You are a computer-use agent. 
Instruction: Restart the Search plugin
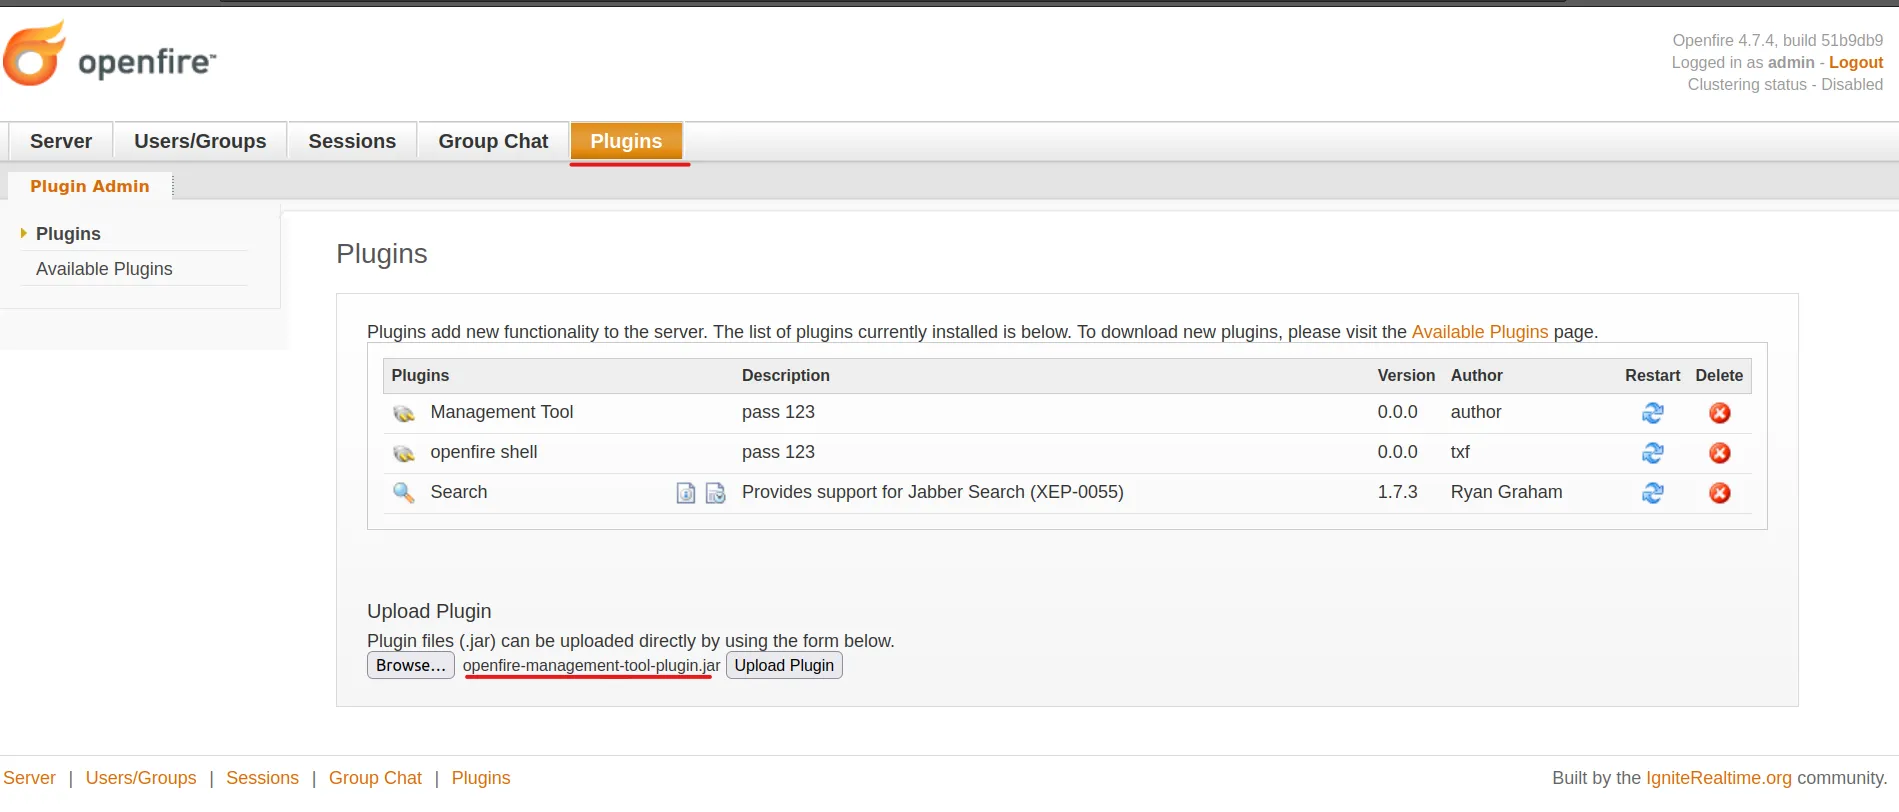point(1652,493)
